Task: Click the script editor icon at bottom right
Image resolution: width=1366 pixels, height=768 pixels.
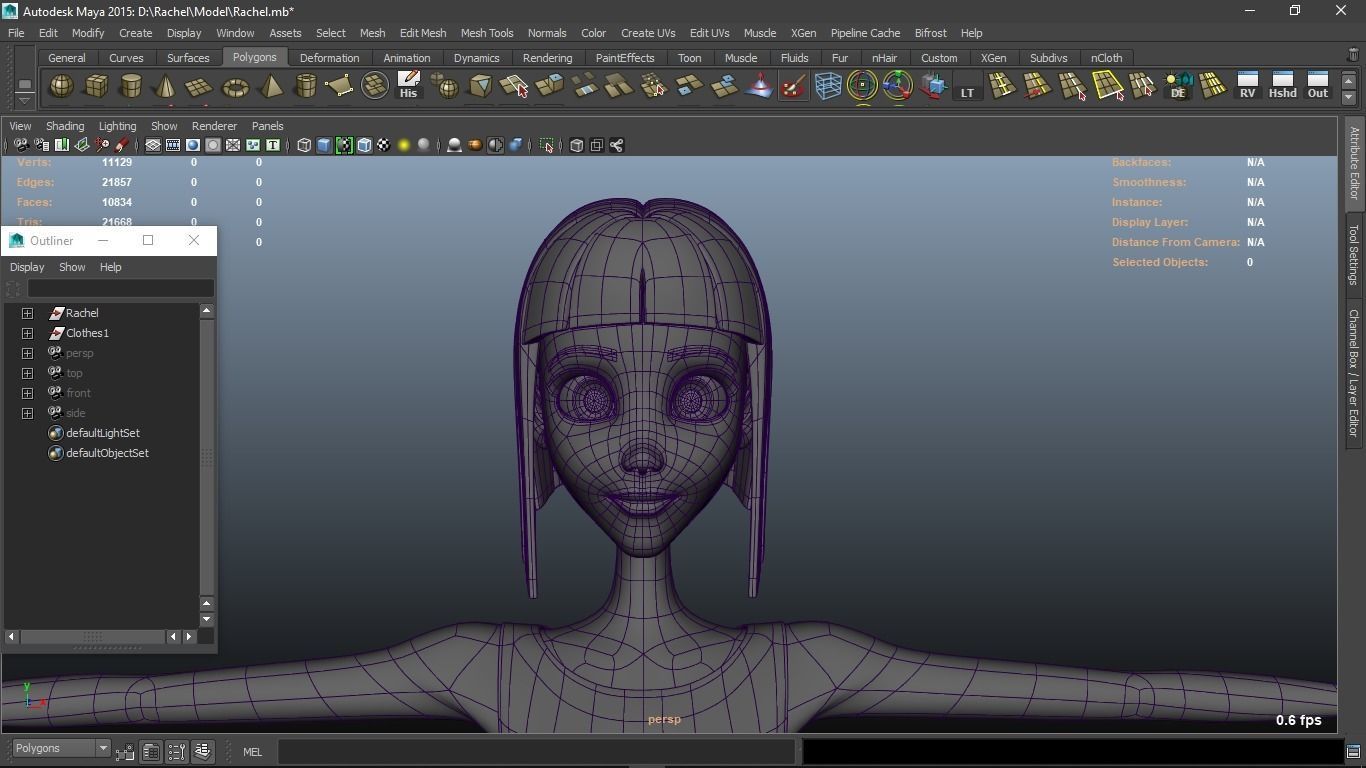Action: pyautogui.click(x=1353, y=752)
